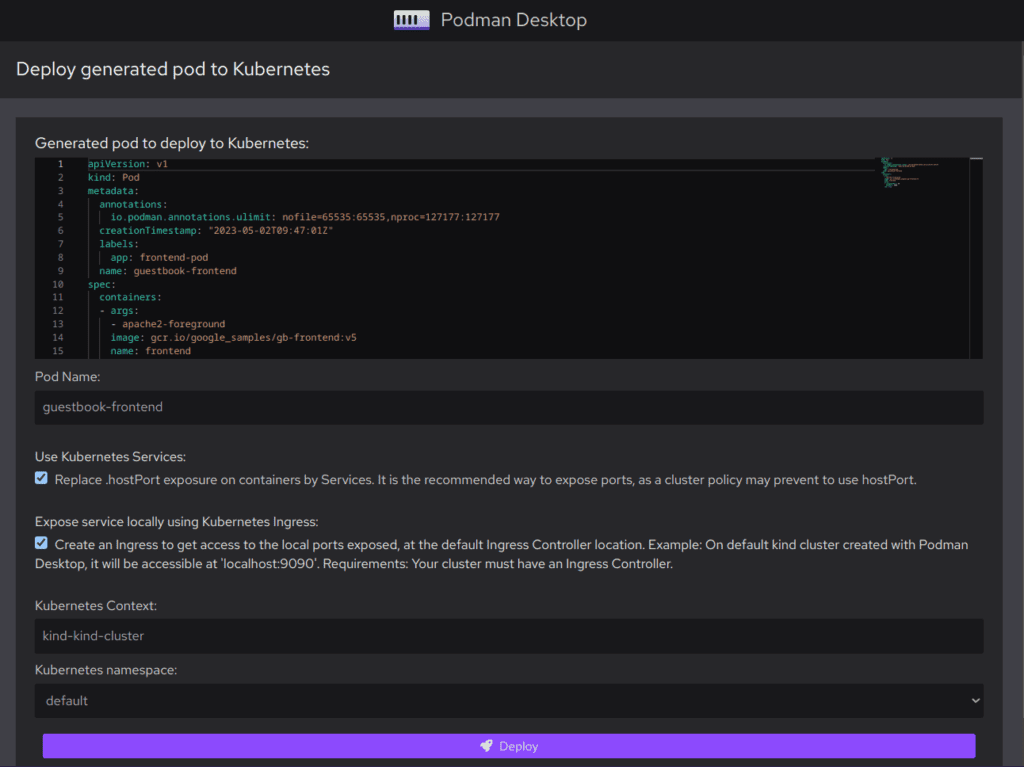1024x767 pixels.
Task: Click the Podman Desktop logo icon
Action: point(411,20)
